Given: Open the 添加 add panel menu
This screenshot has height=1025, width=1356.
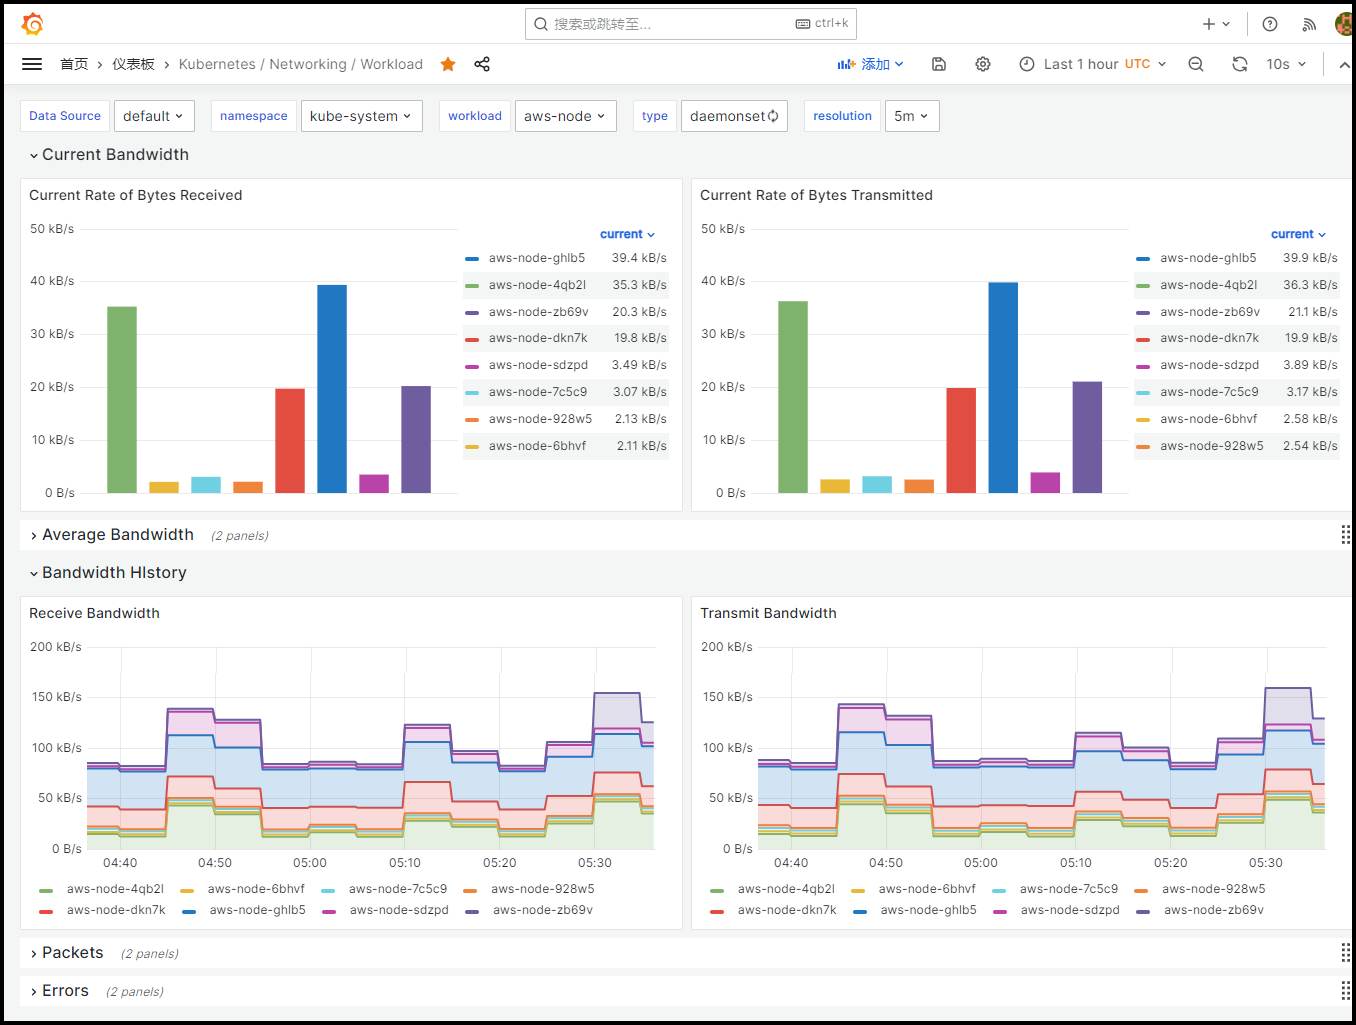Looking at the screenshot, I should click(871, 64).
